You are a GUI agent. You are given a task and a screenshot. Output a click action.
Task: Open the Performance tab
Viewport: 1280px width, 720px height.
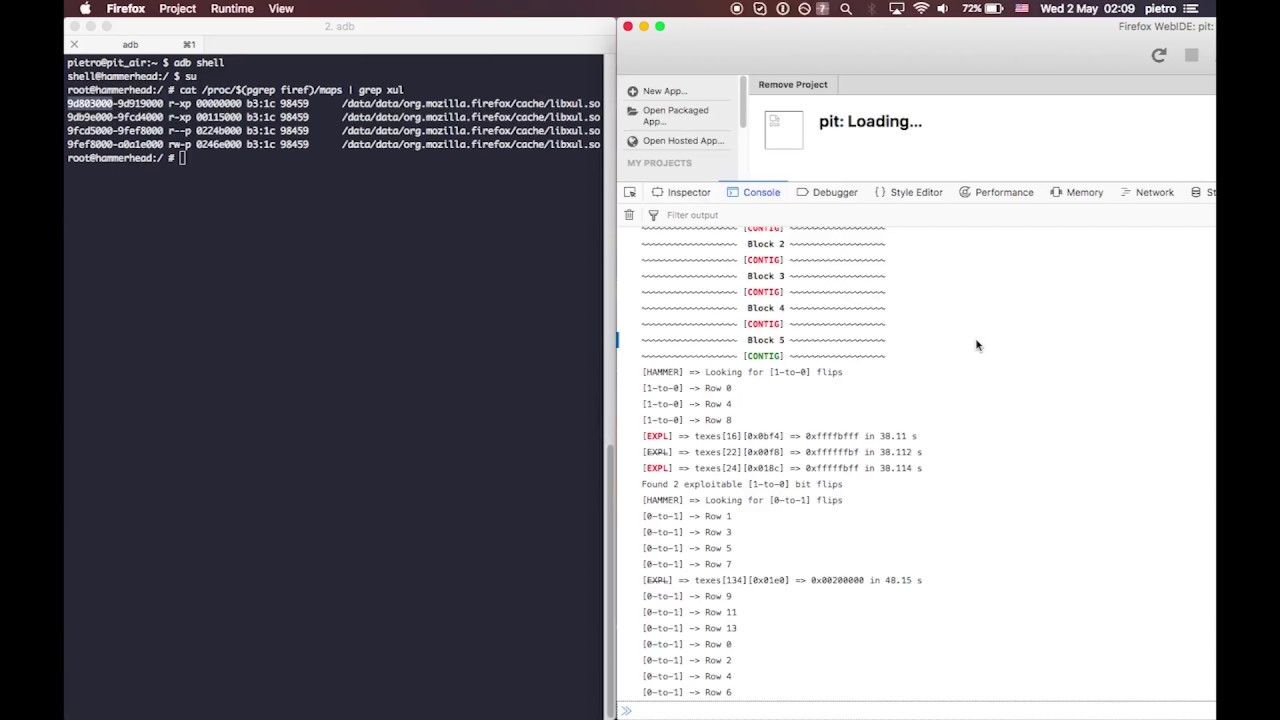point(996,192)
